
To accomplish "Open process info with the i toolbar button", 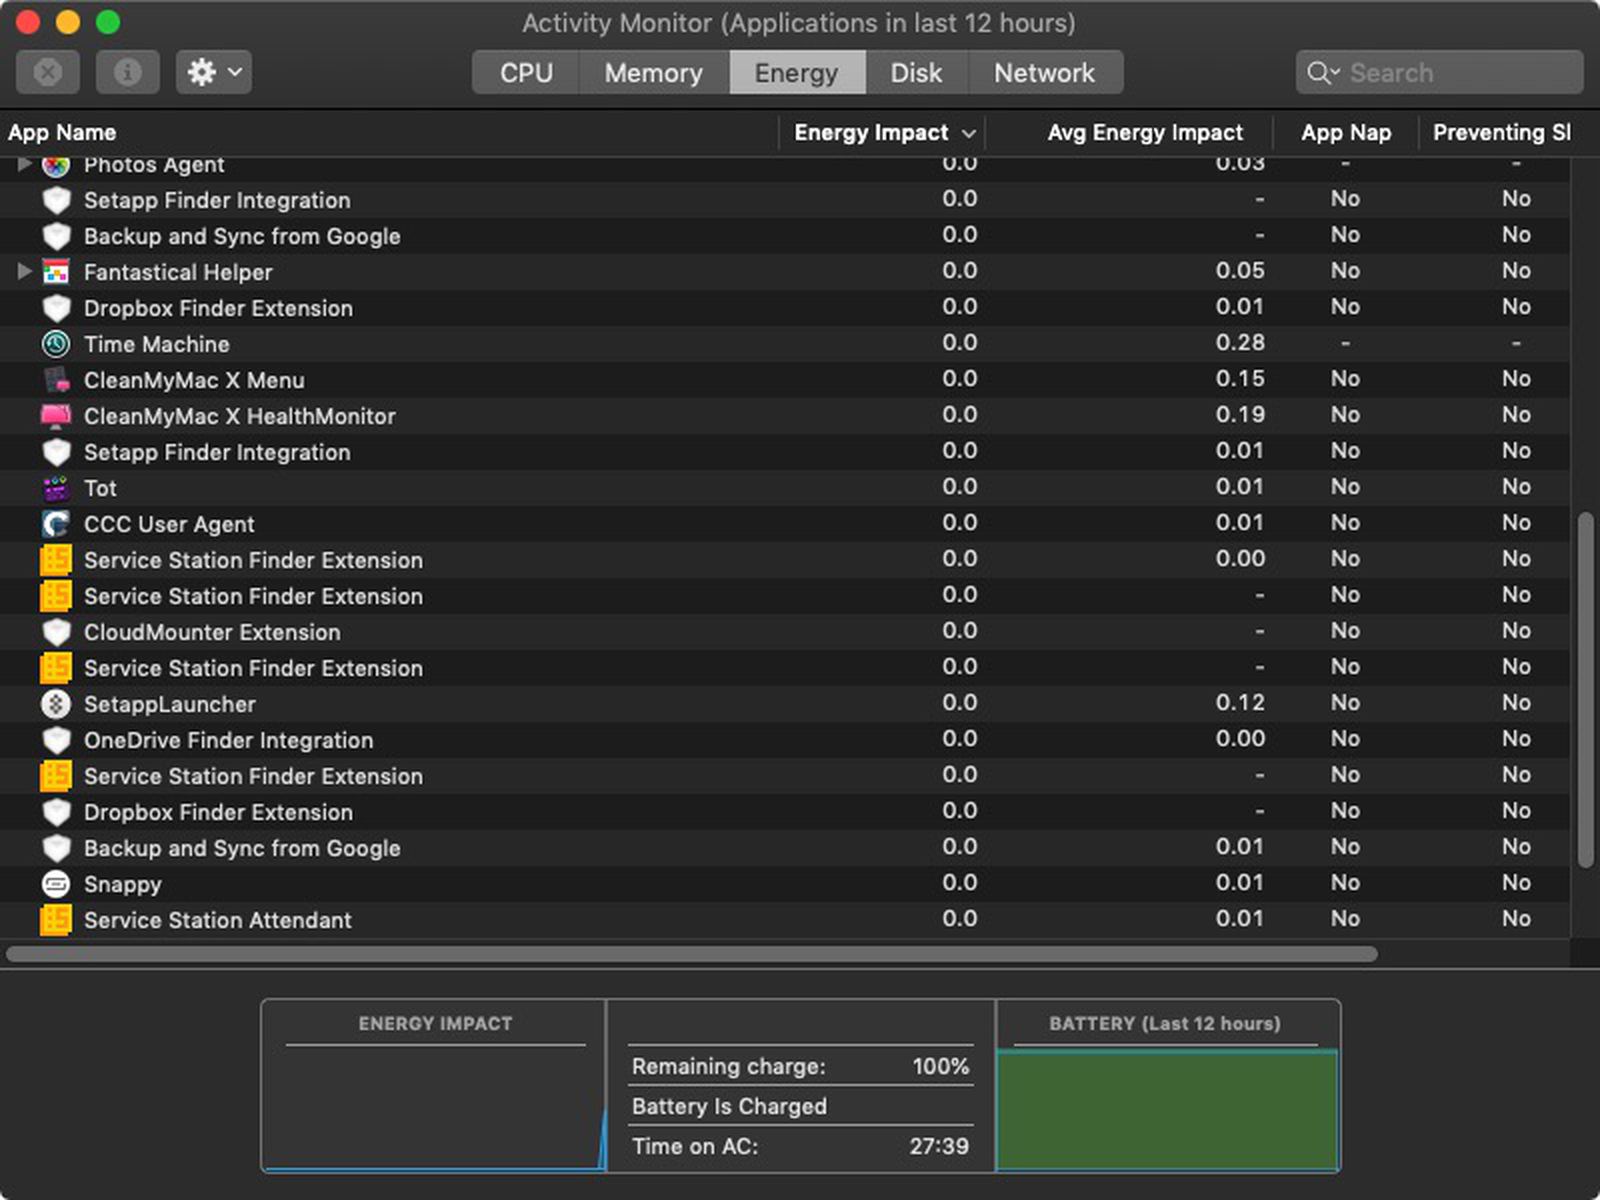I will click(x=127, y=72).
